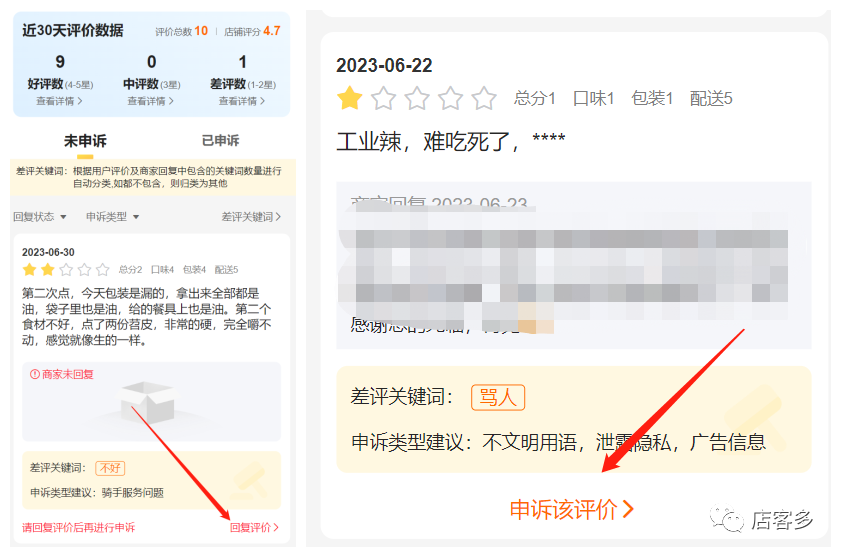
Task: Click 差评数 count 1
Action: click(242, 62)
